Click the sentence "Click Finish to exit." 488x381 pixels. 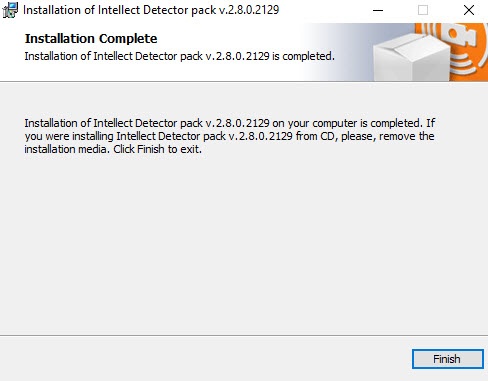[157, 149]
